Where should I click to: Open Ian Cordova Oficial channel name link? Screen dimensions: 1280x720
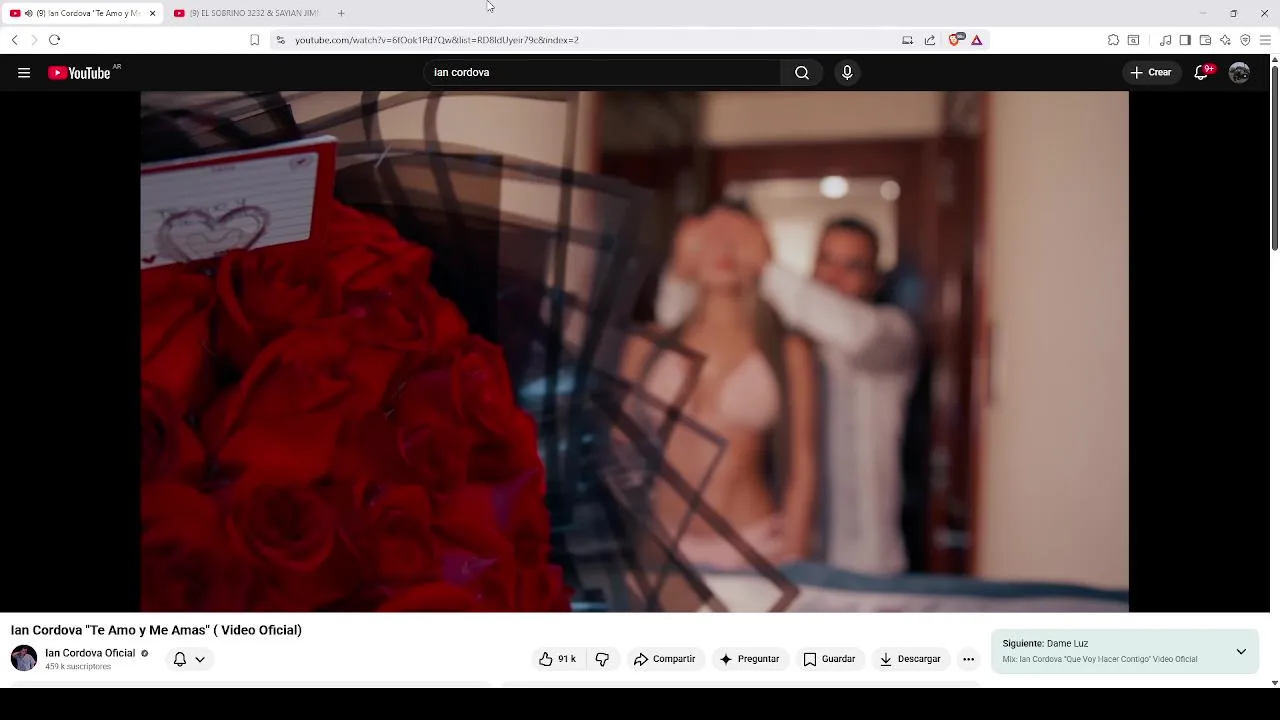click(x=90, y=653)
